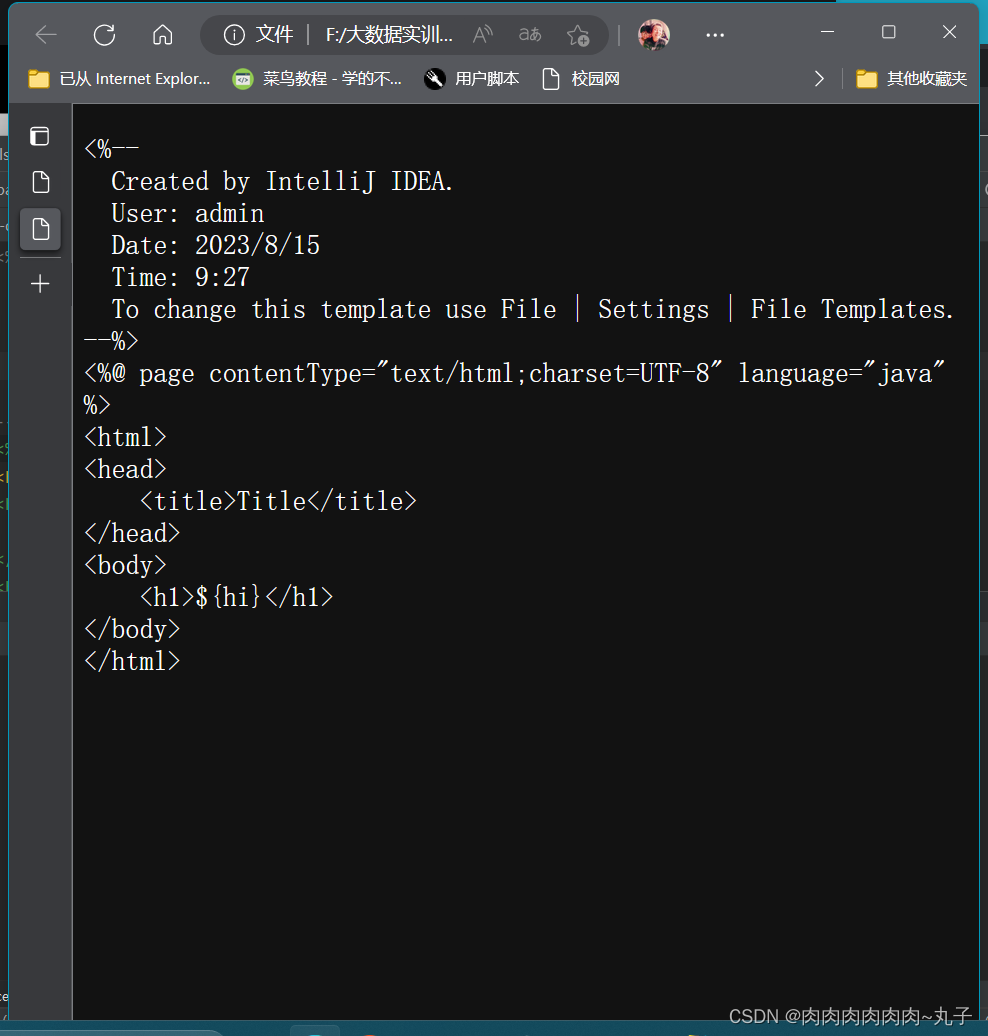
Task: Open the browser home page
Action: (x=162, y=34)
